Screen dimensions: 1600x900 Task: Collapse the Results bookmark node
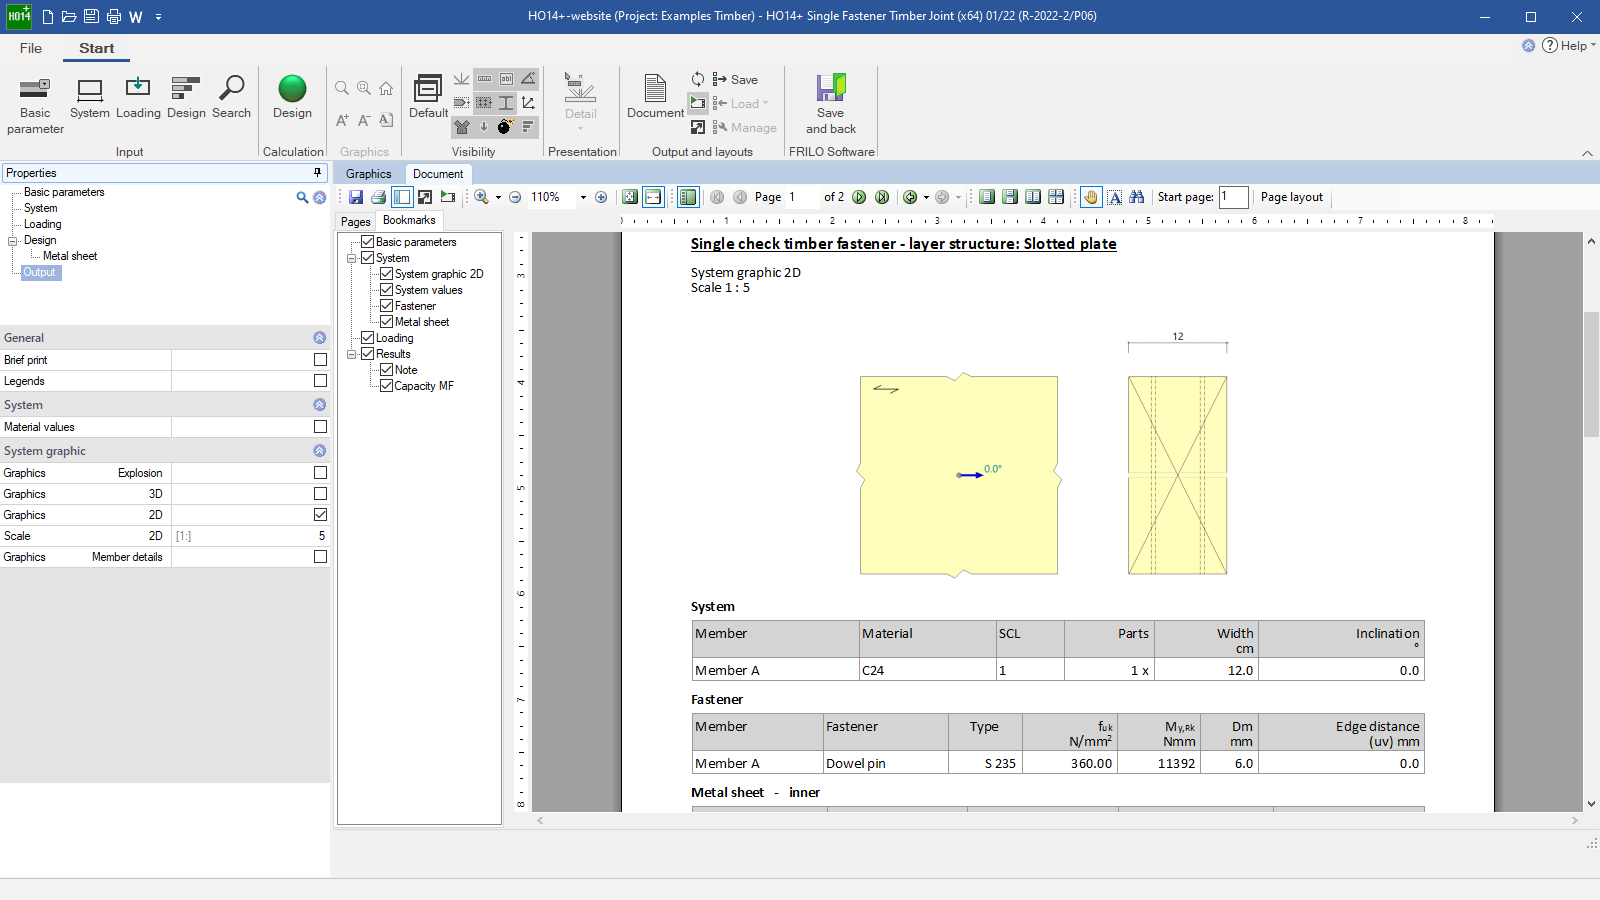(x=352, y=354)
